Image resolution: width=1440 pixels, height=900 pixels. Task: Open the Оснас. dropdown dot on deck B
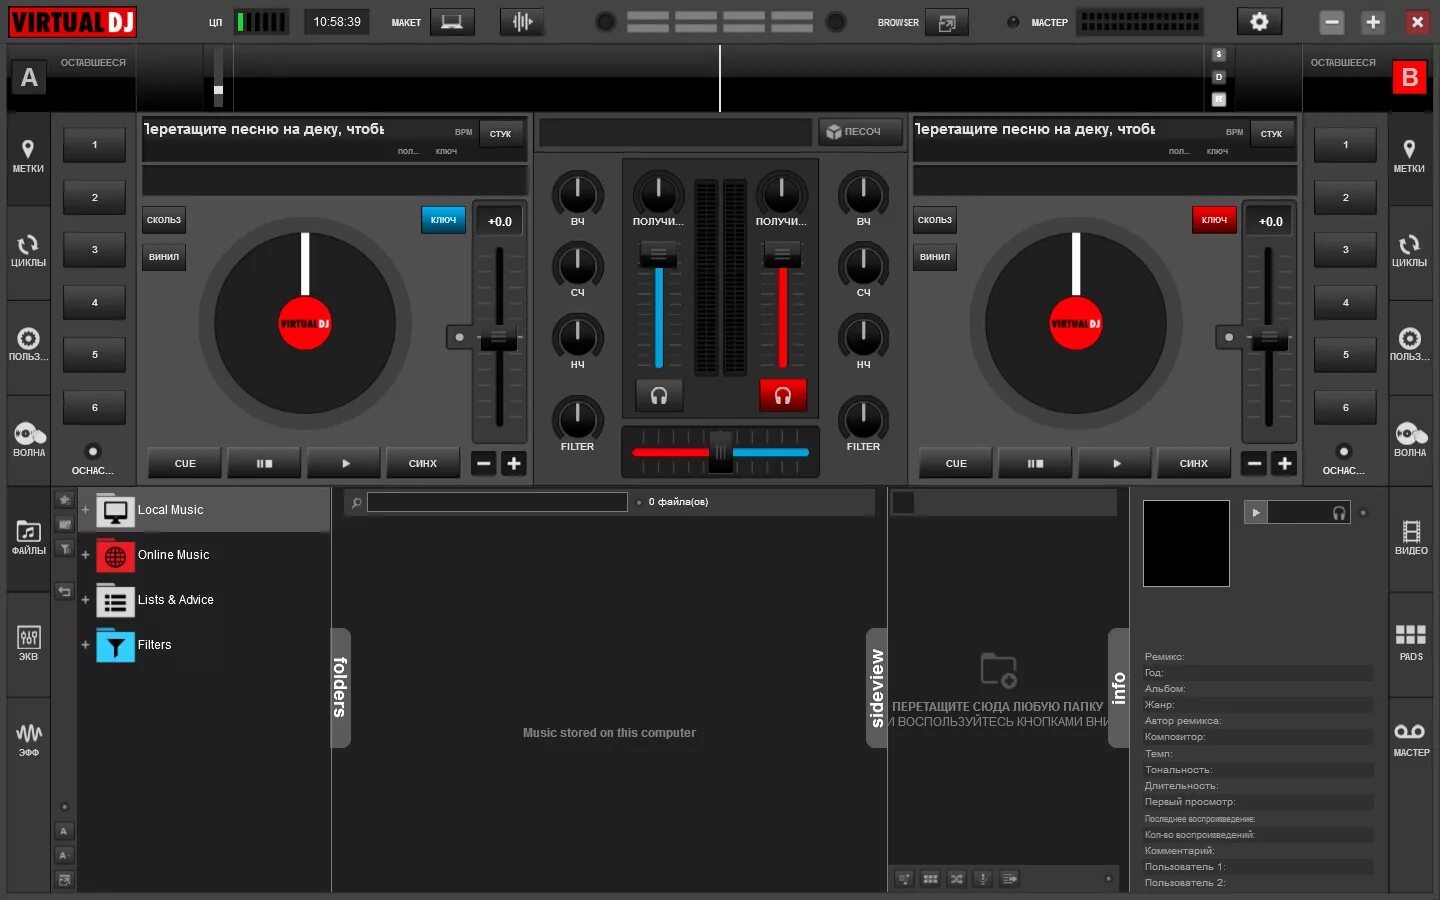[1344, 451]
